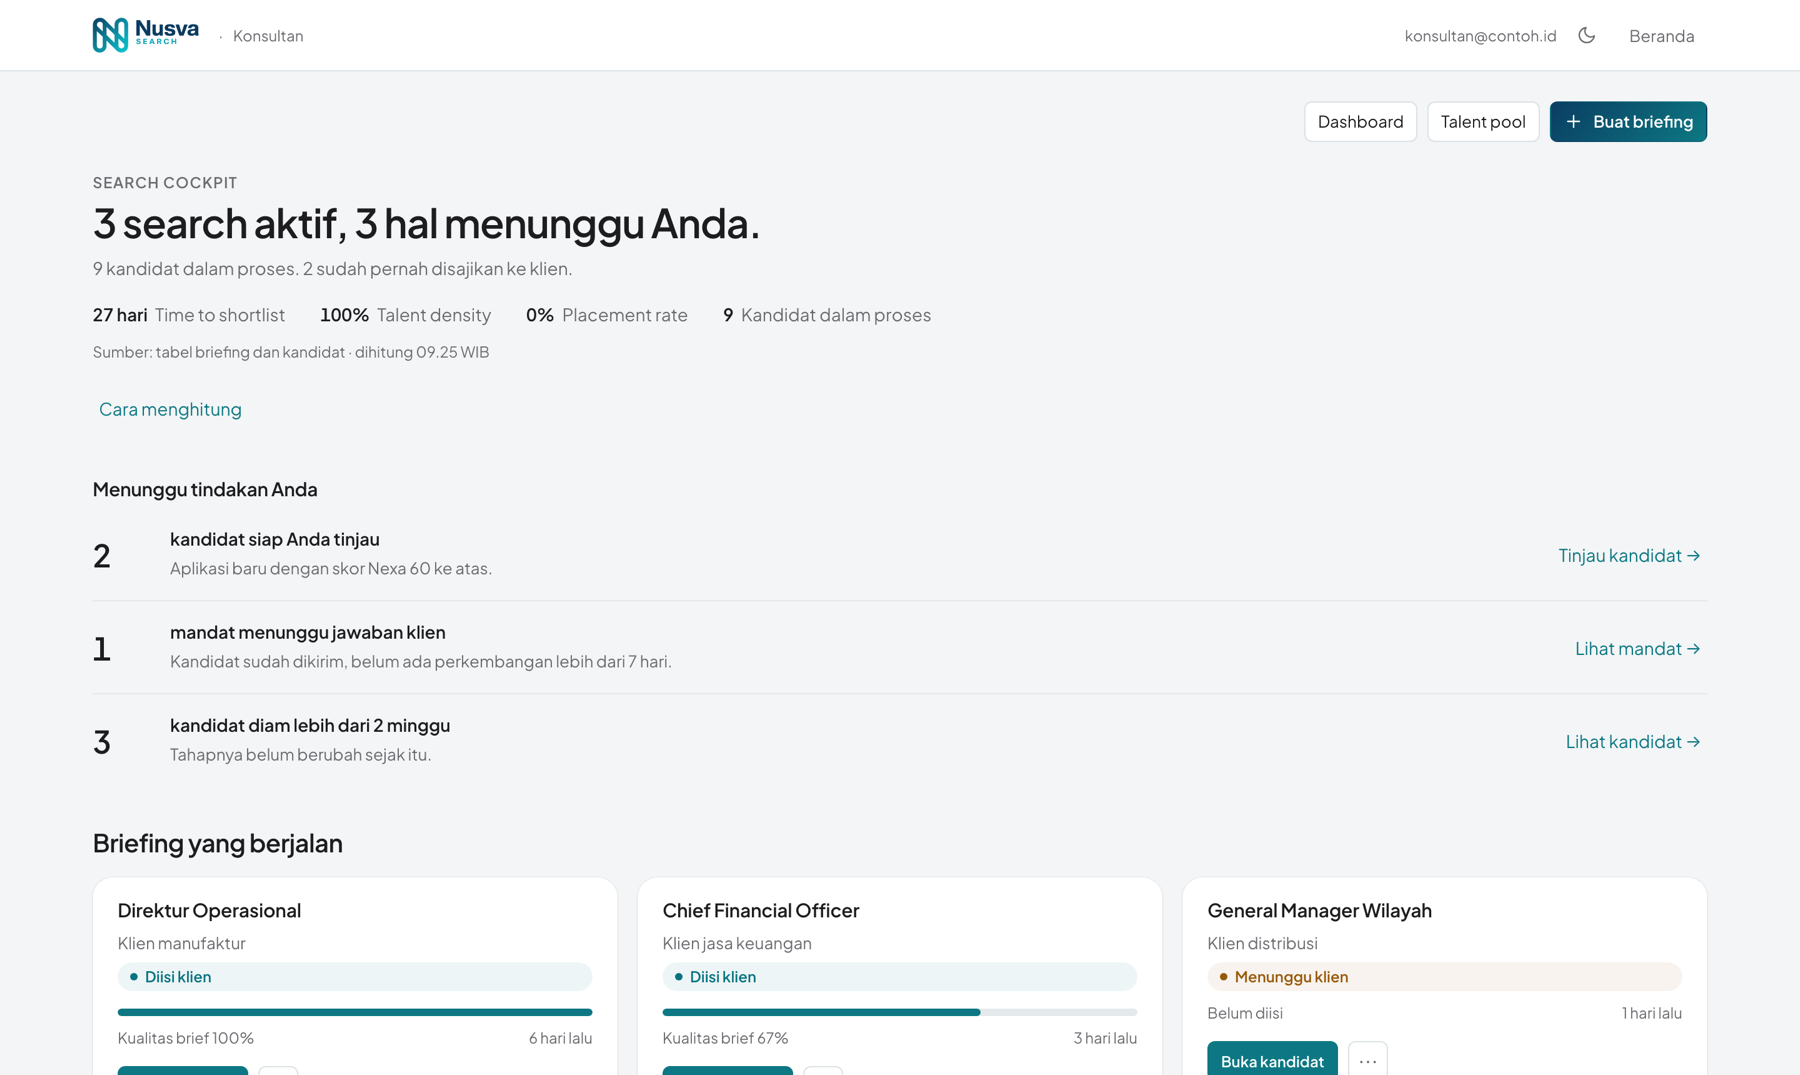Open General Manager Wilayah briefing title
This screenshot has width=1800, height=1075.
(x=1319, y=910)
